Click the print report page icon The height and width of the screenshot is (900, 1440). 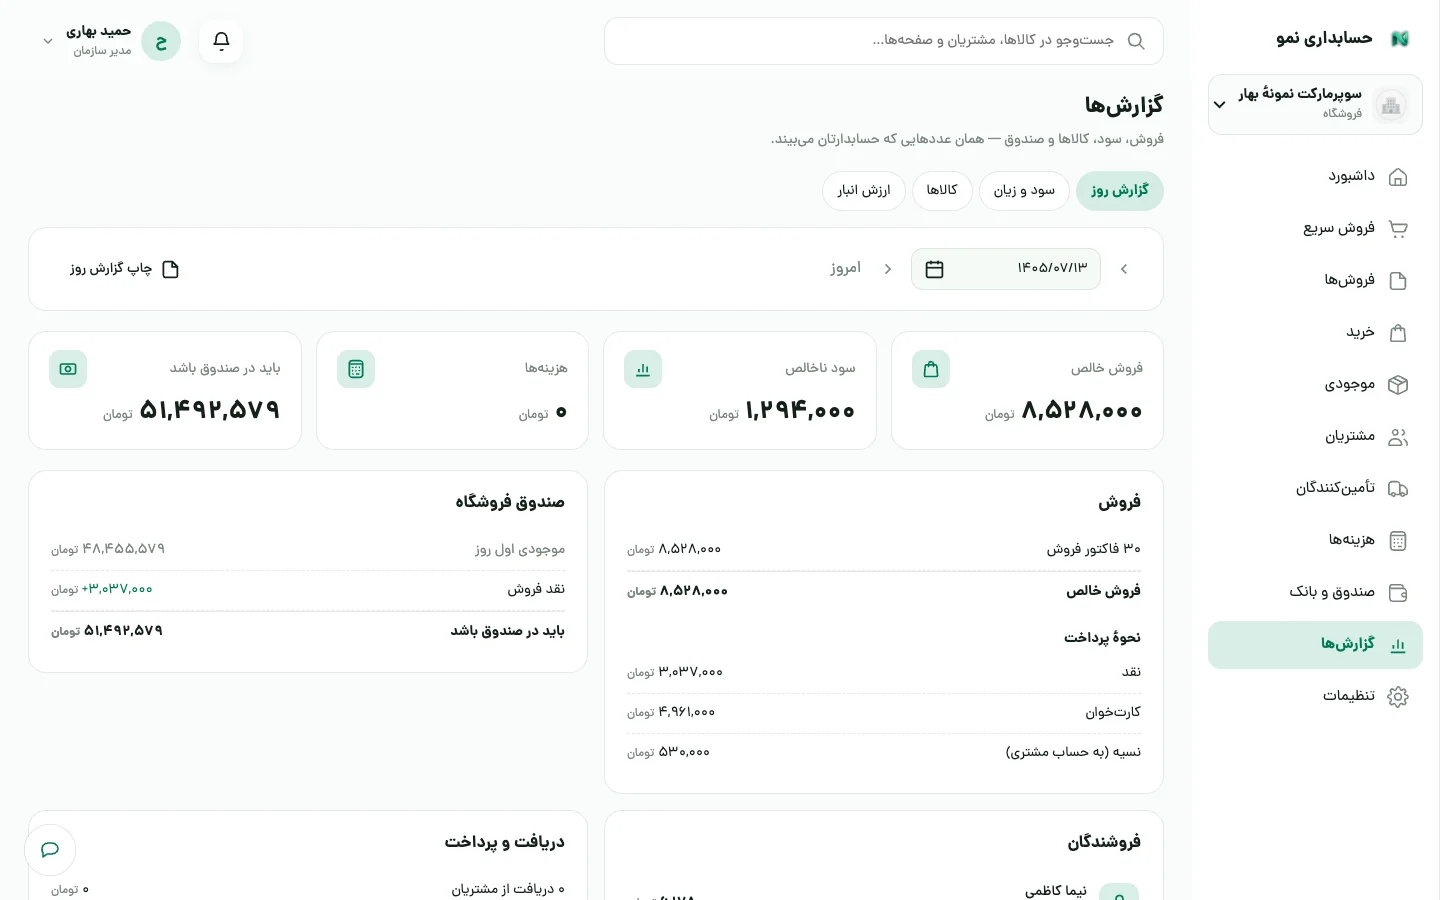click(x=170, y=269)
